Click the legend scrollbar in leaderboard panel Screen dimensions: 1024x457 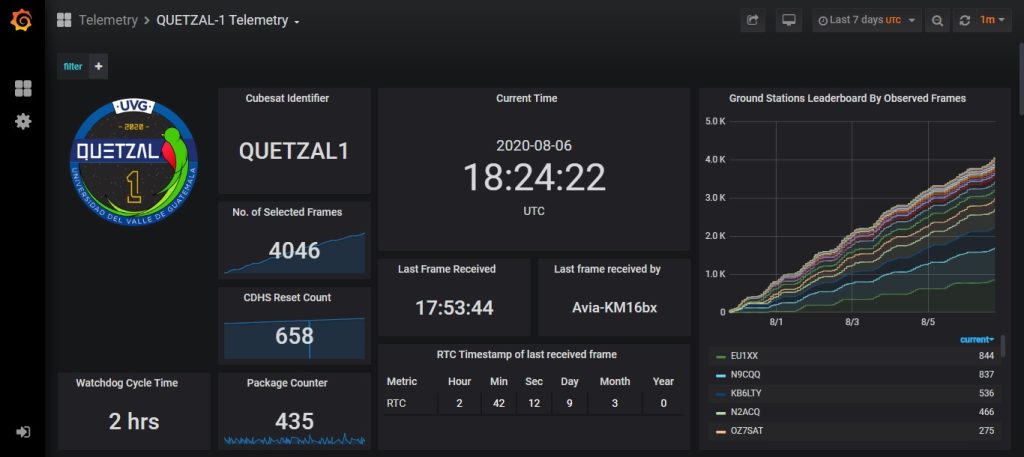[x=1002, y=346]
